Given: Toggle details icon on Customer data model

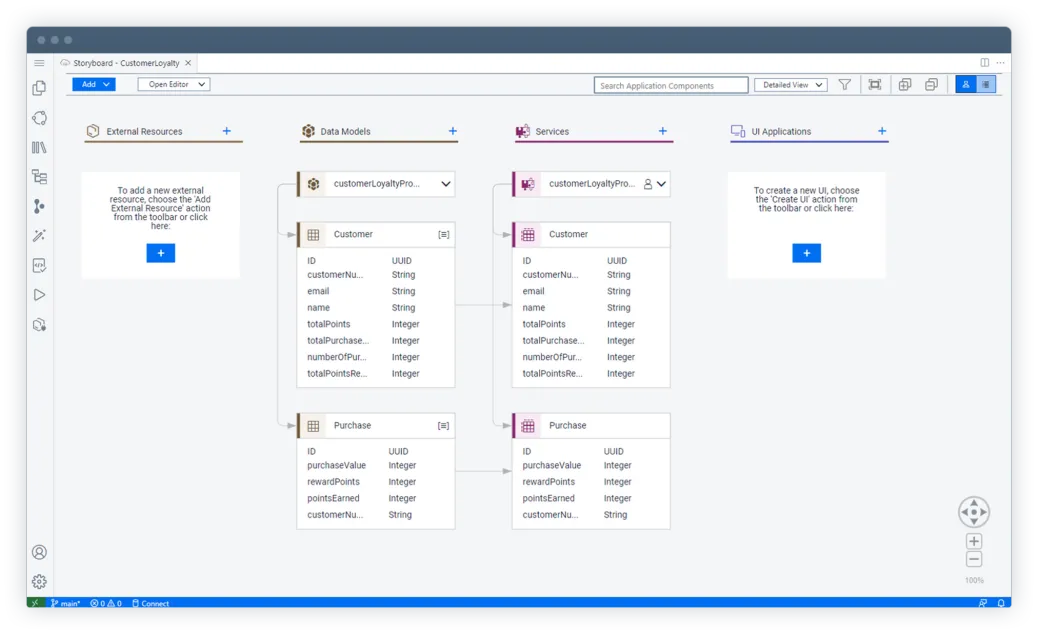Looking at the screenshot, I should [443, 234].
